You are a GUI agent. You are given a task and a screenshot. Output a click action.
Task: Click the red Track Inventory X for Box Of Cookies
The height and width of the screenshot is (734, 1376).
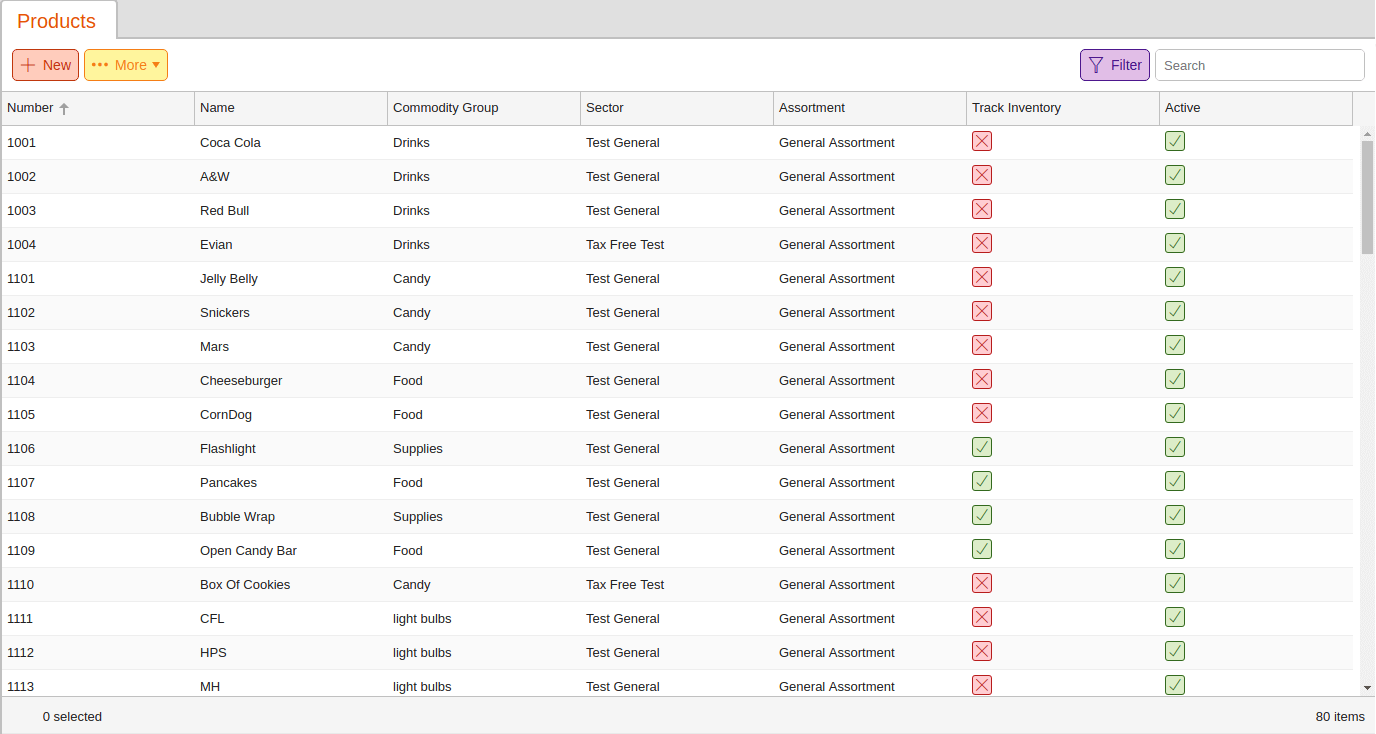pos(981,583)
